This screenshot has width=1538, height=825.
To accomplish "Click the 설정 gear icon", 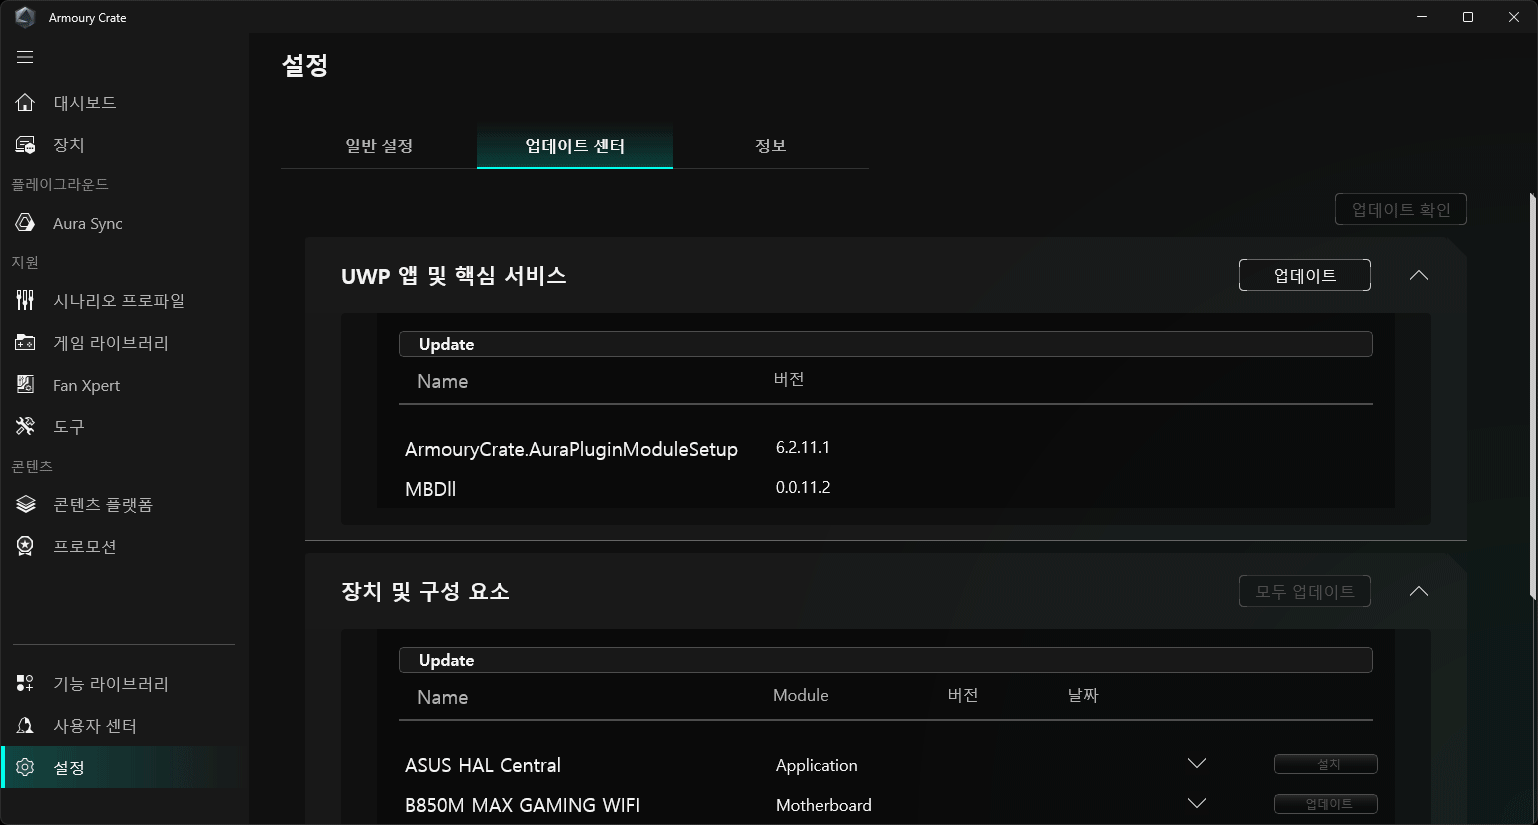I will (x=25, y=767).
